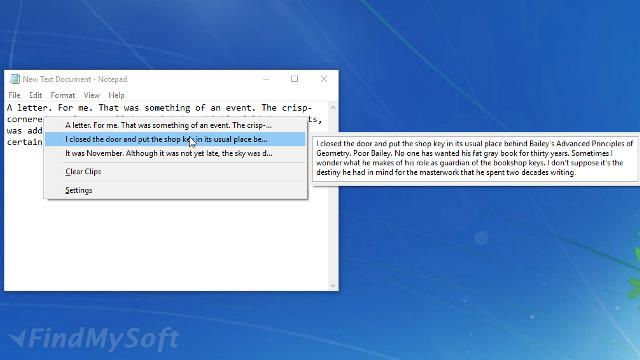Click the clip preview tooltip text
The image size is (640, 360).
[x=475, y=158]
